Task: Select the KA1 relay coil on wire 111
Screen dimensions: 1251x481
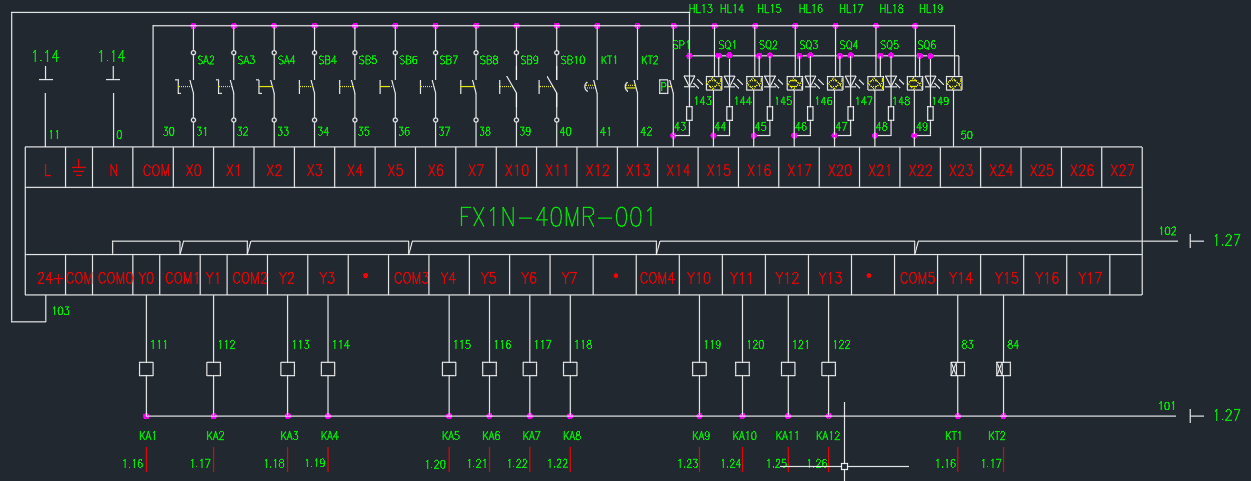Action: [x=146, y=369]
